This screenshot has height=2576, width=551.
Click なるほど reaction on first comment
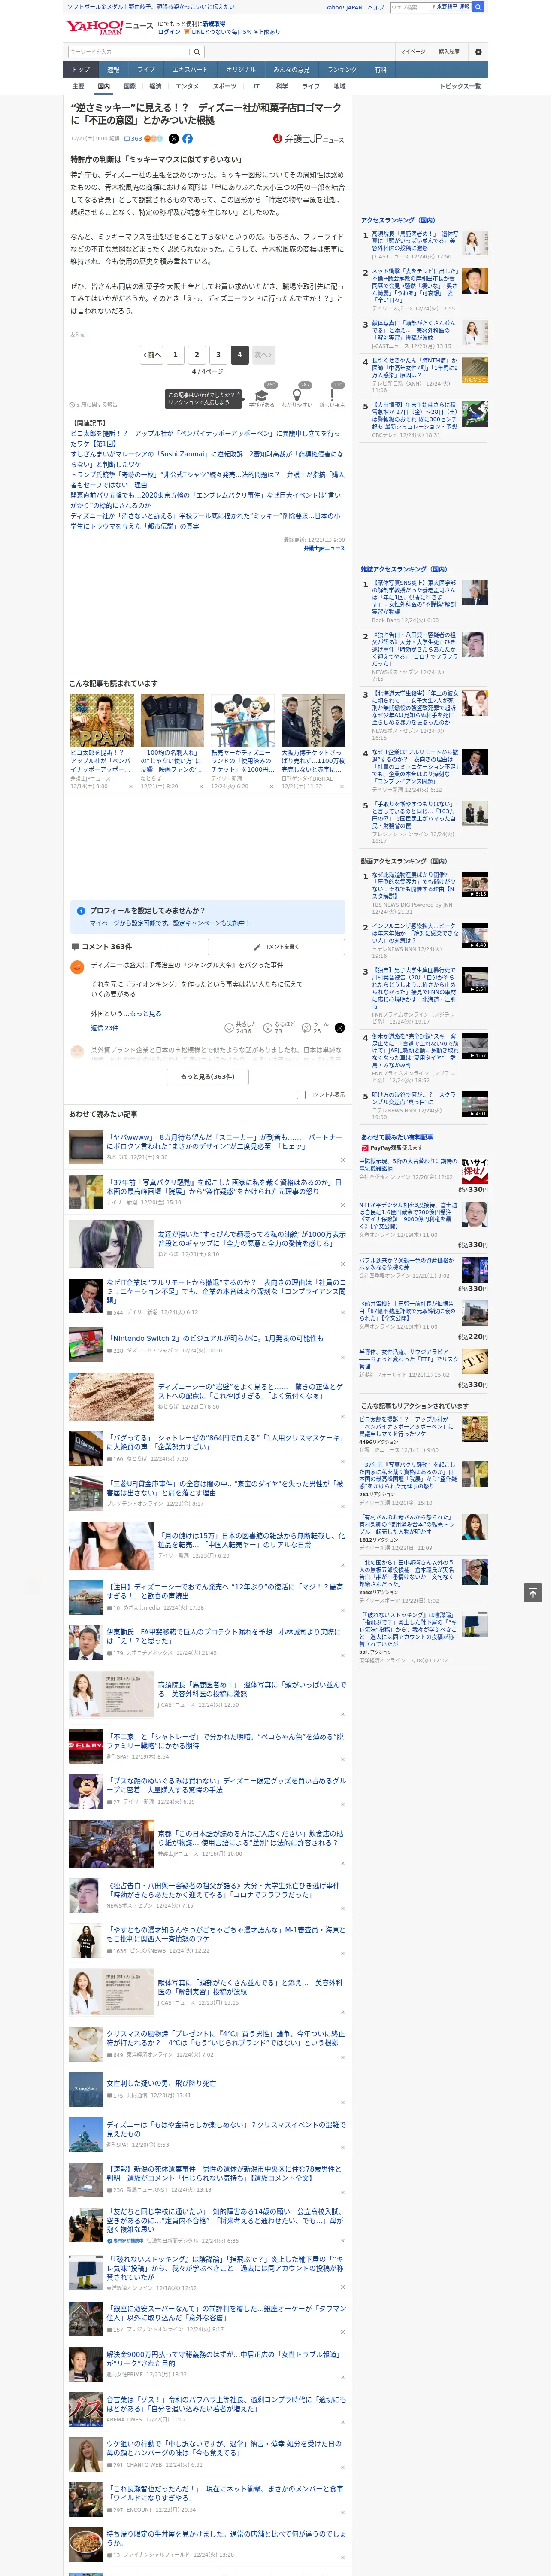pos(279,1028)
